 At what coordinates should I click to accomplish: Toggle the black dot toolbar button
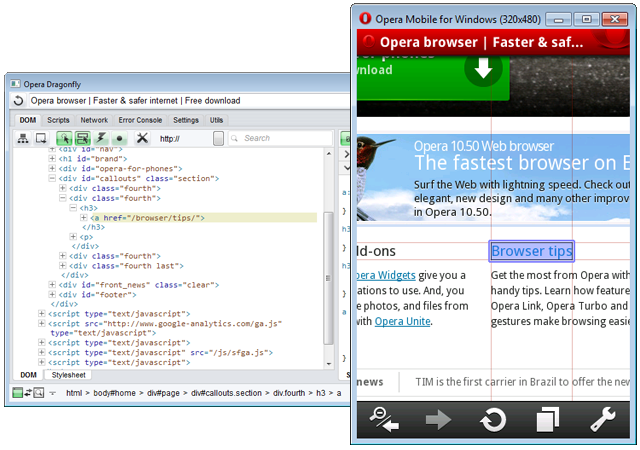point(120,138)
